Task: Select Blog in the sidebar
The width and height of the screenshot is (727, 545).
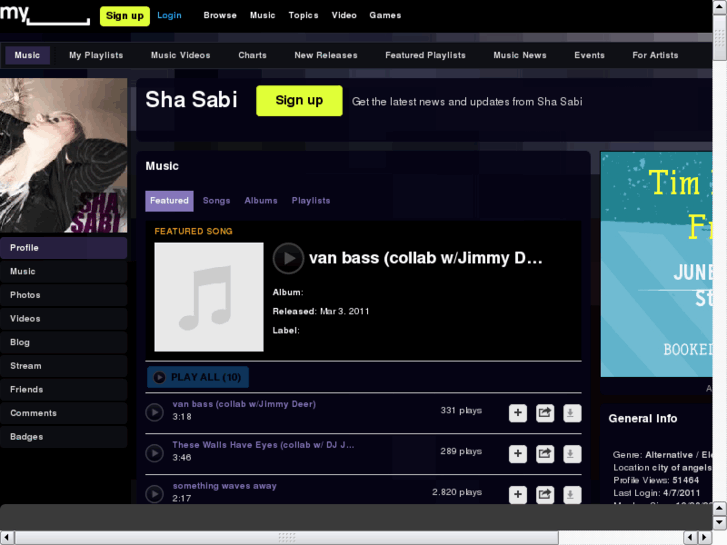Action: tap(64, 342)
